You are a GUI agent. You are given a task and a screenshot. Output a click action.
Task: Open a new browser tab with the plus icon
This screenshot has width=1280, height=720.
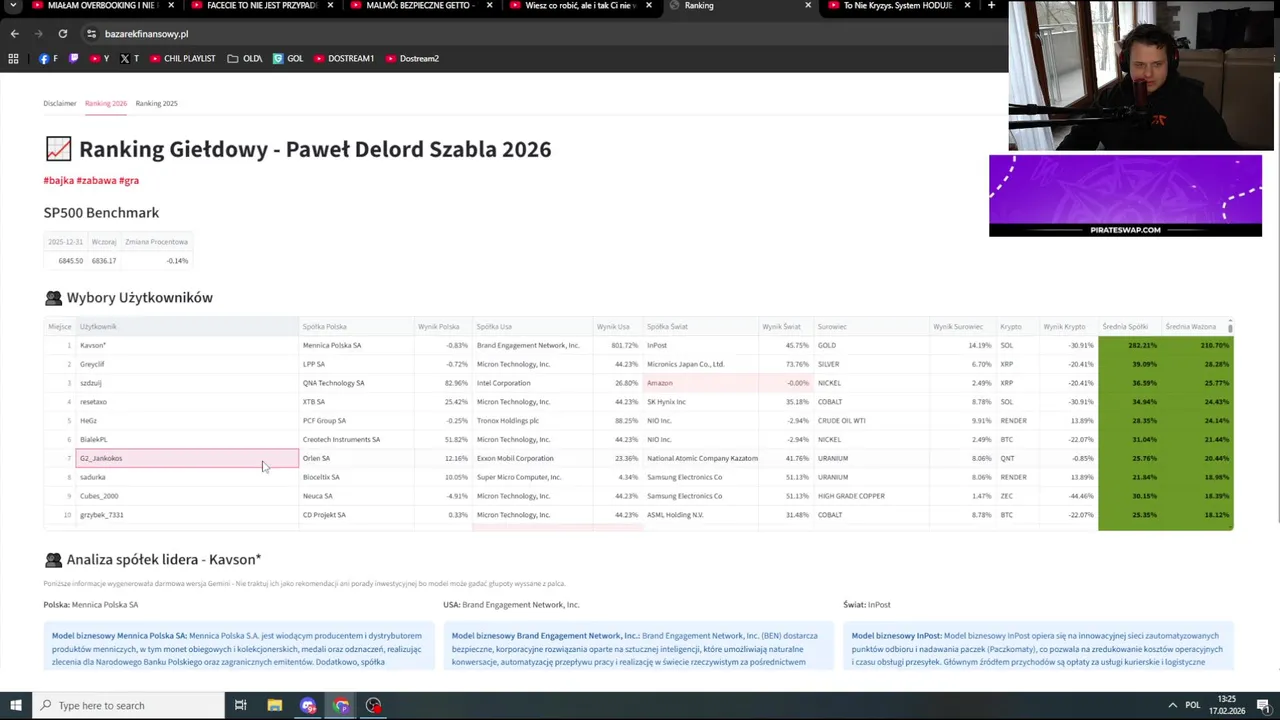click(x=991, y=5)
